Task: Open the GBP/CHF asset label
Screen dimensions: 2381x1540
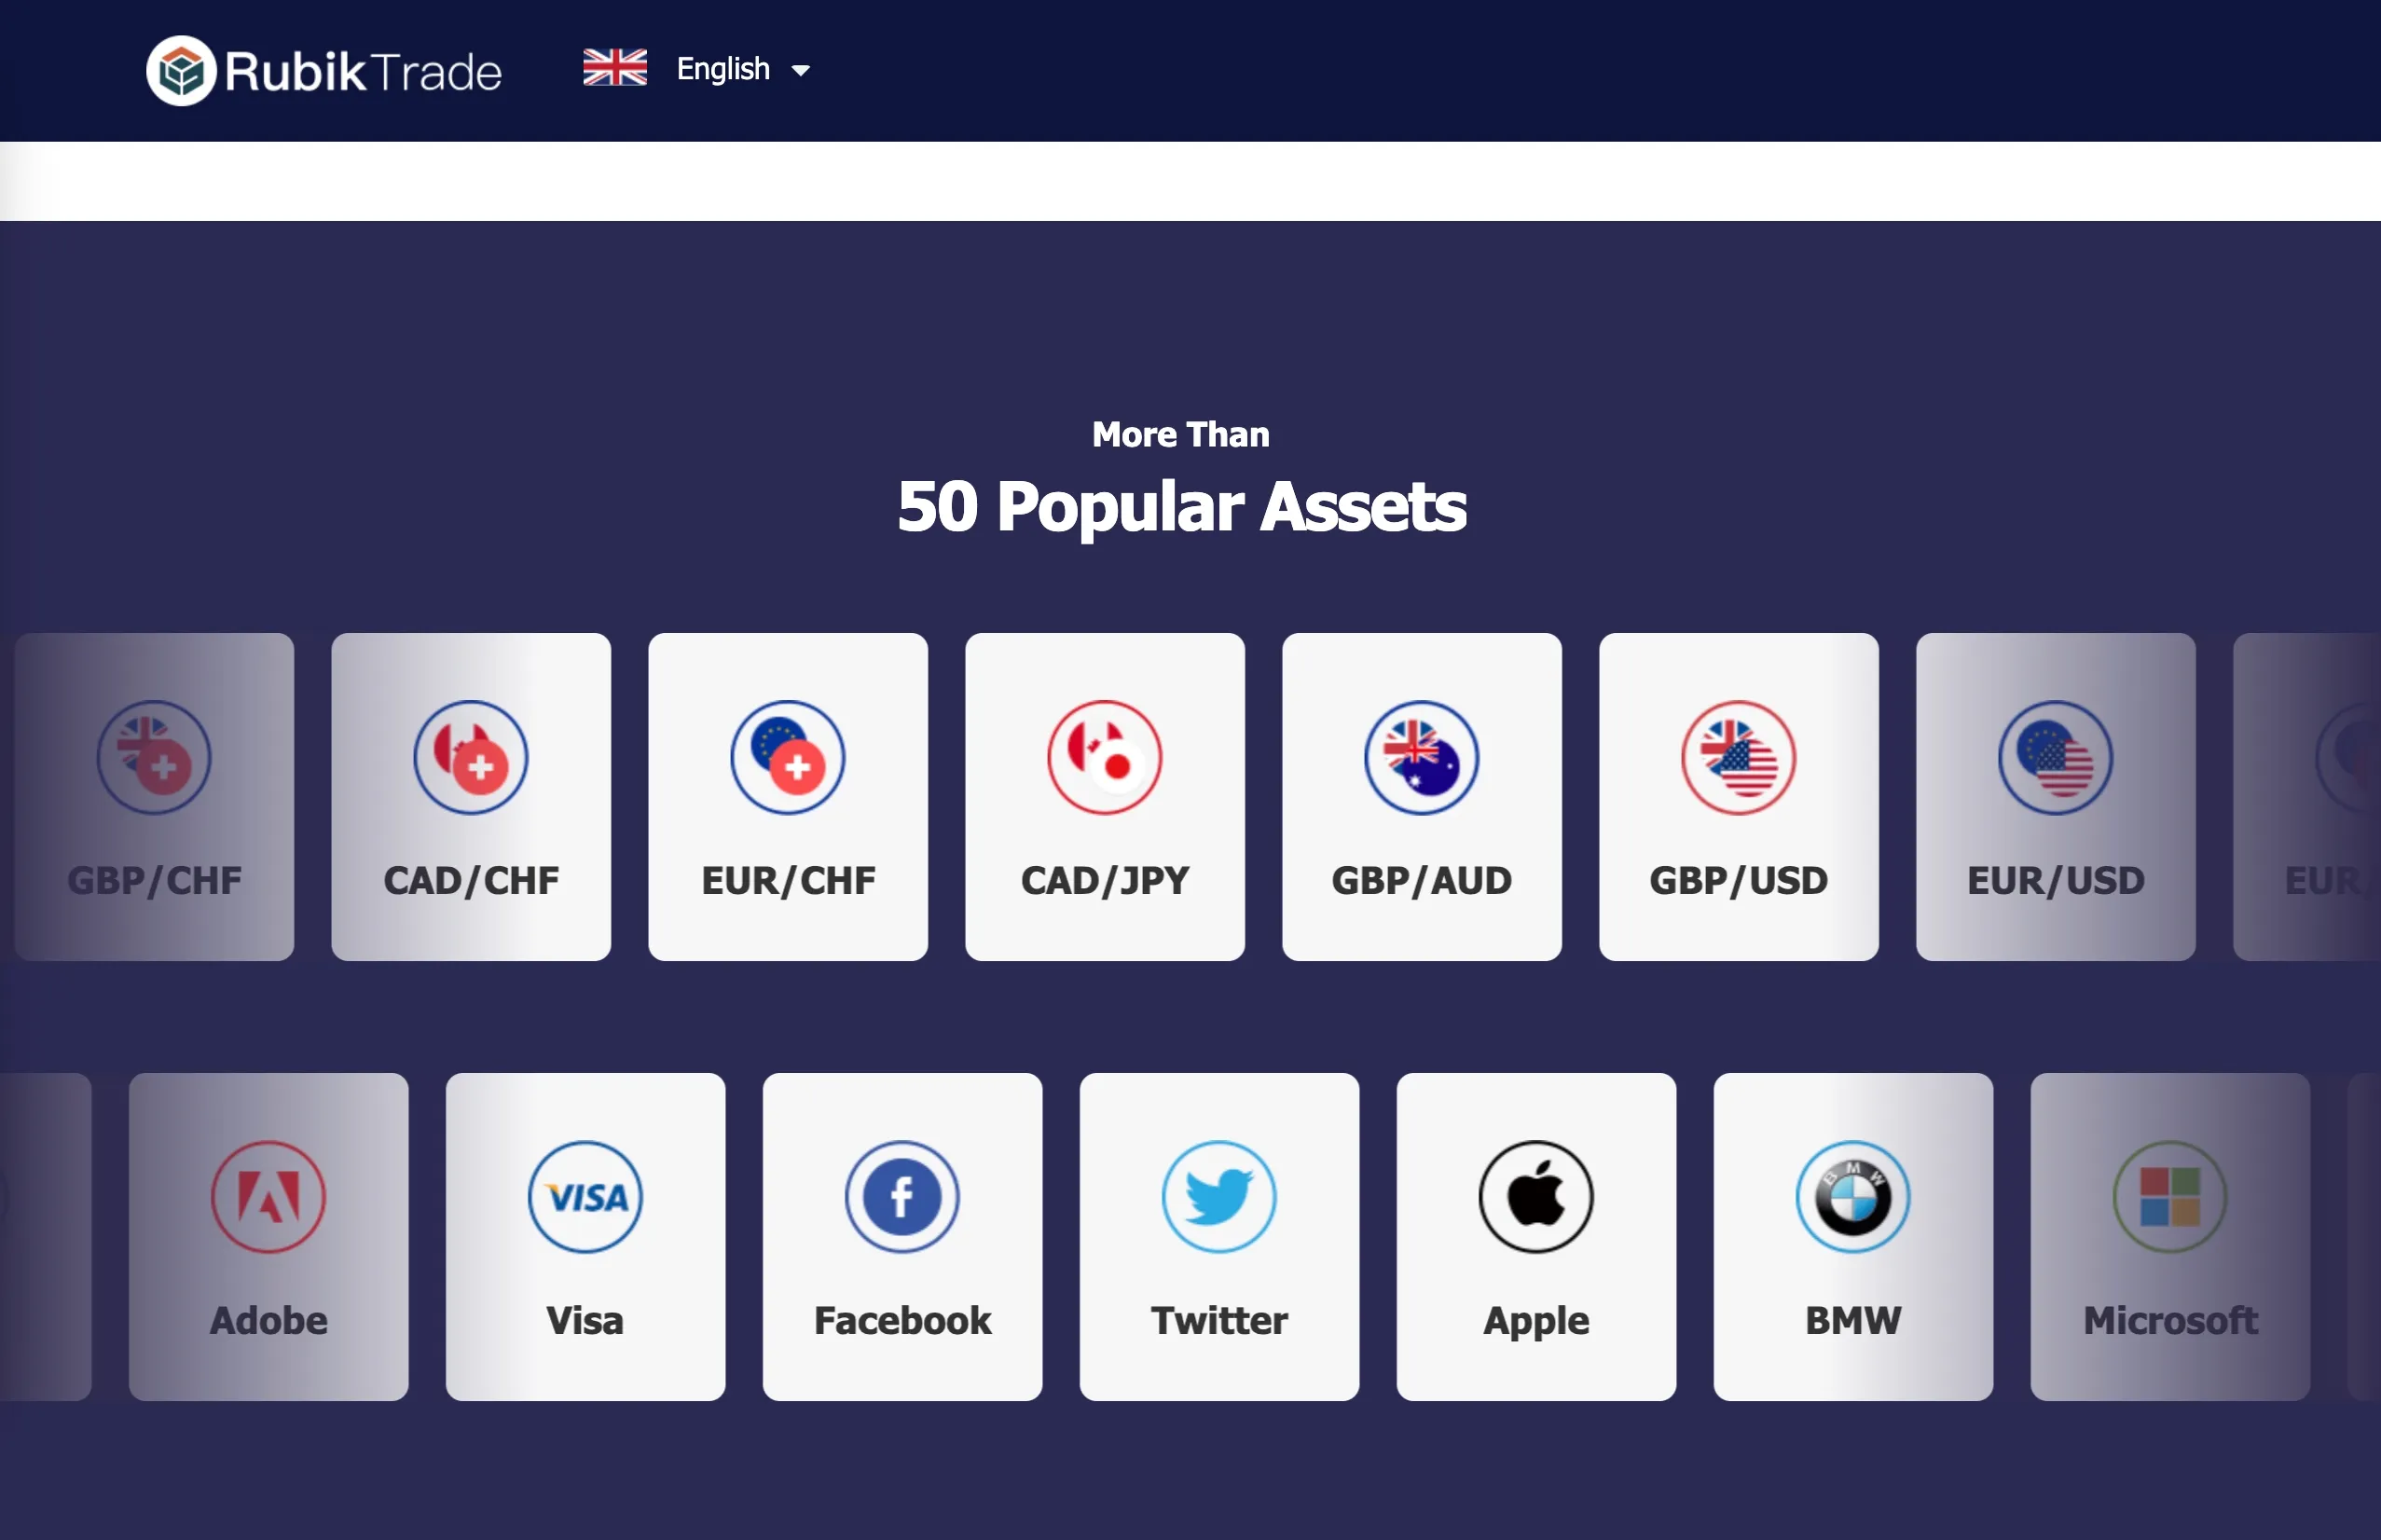Action: point(154,881)
